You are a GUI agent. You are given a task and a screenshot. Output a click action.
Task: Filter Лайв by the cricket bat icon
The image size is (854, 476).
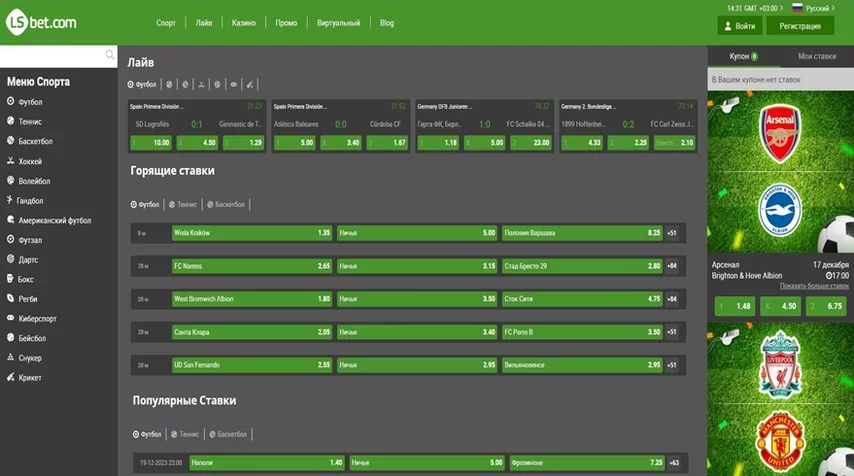(x=250, y=84)
